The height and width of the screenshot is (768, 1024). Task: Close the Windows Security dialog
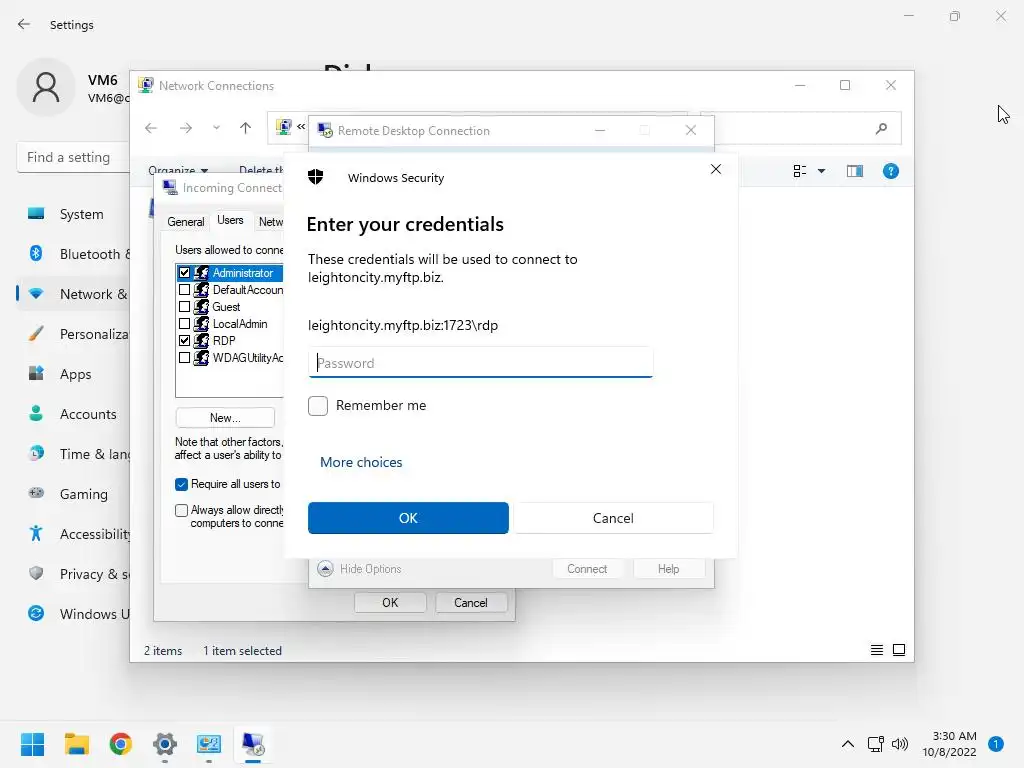click(x=716, y=169)
